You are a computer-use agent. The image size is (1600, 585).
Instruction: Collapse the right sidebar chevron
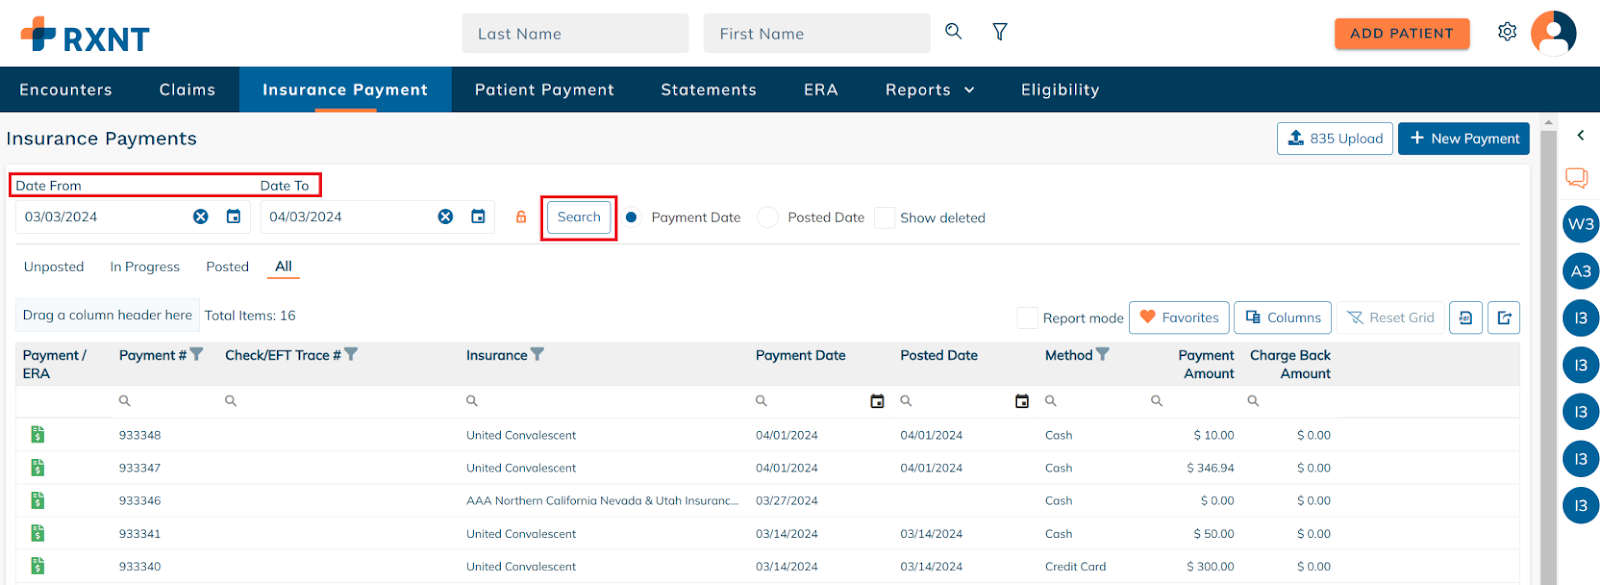tap(1580, 136)
